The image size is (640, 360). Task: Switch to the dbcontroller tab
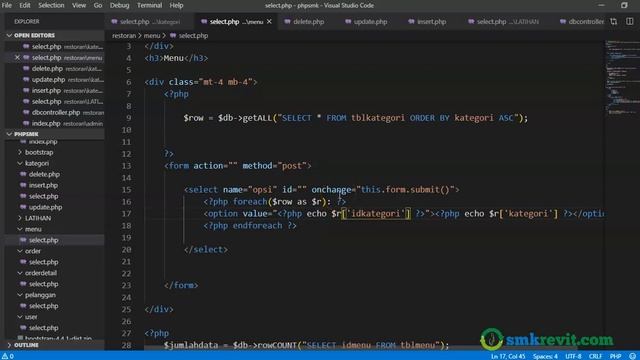tap(581, 22)
